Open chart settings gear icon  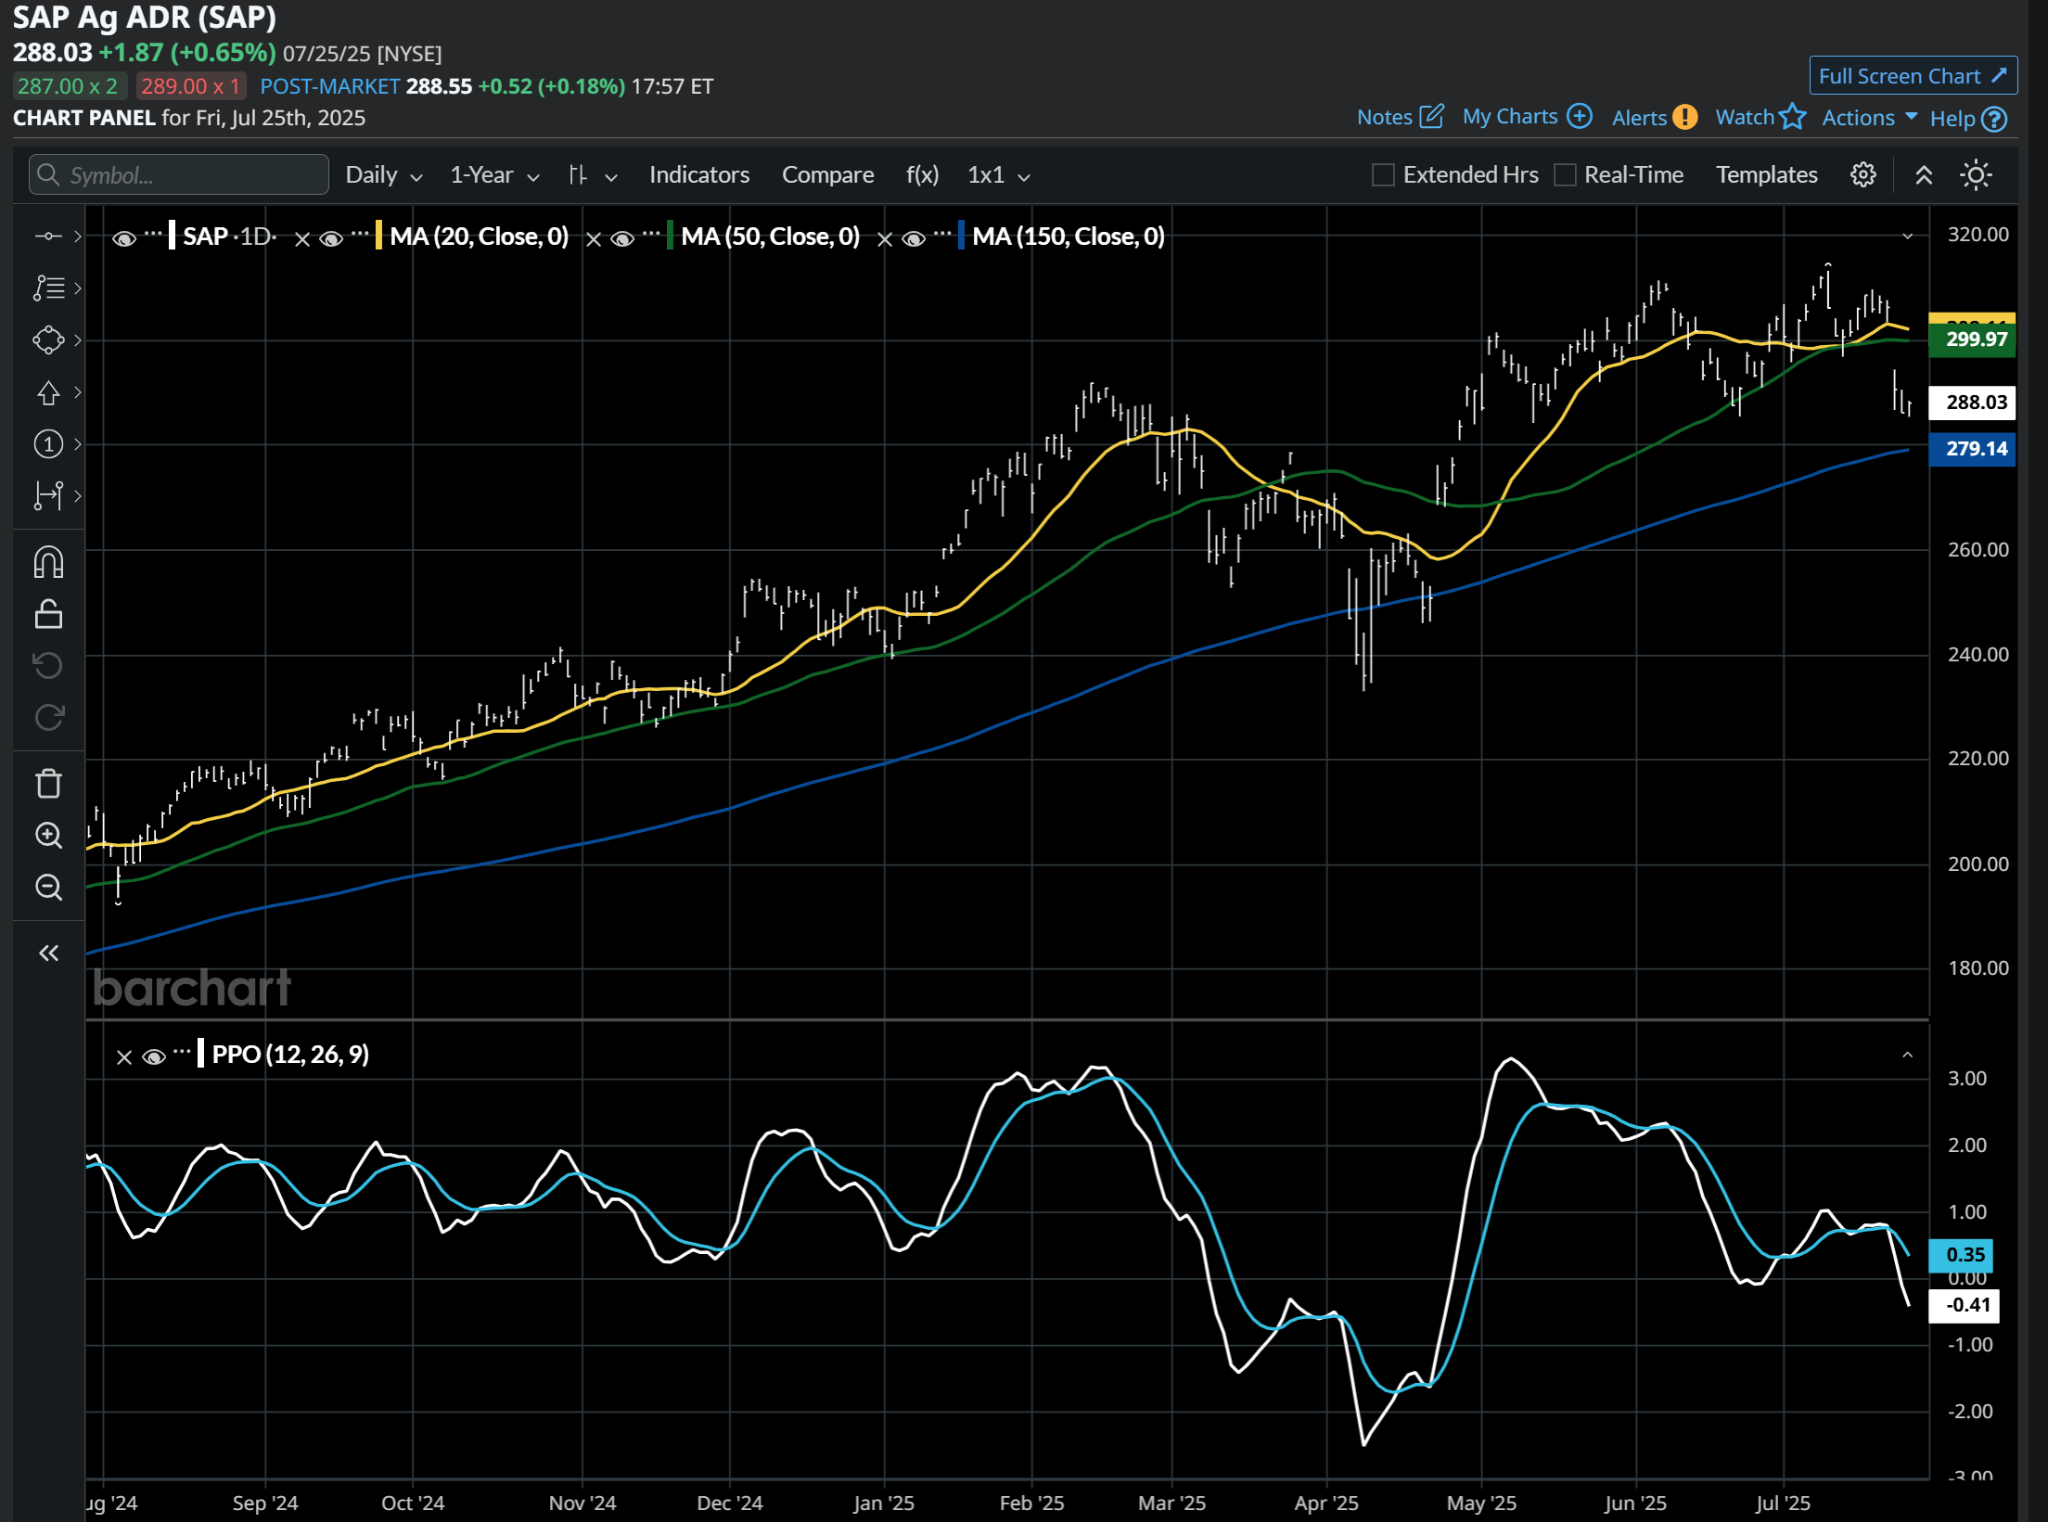tap(1863, 175)
